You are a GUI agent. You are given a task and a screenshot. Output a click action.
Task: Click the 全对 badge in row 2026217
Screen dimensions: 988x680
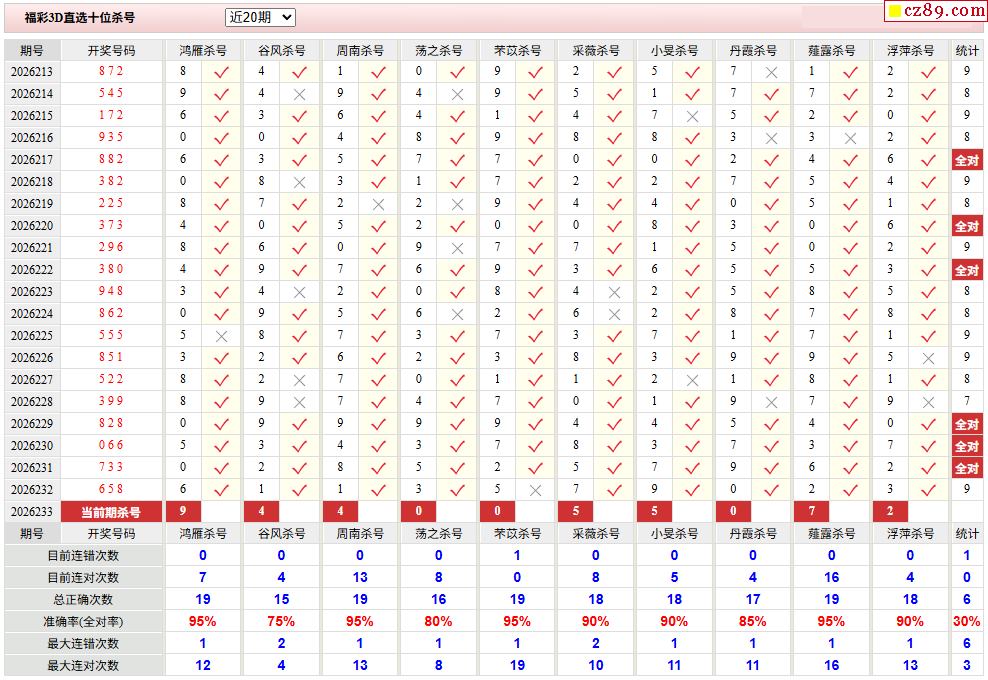click(967, 160)
